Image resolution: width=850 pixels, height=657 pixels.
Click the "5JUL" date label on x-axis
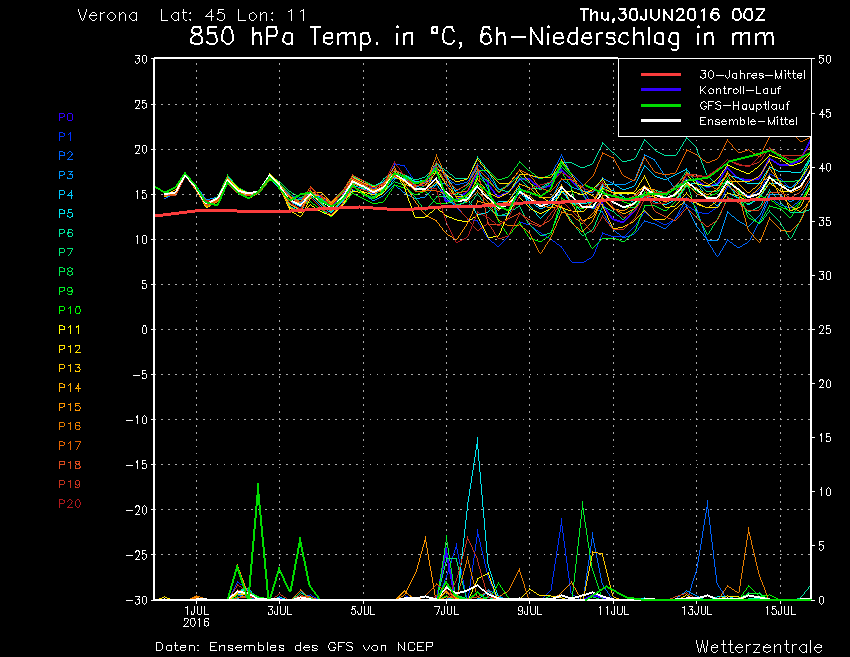click(x=363, y=611)
